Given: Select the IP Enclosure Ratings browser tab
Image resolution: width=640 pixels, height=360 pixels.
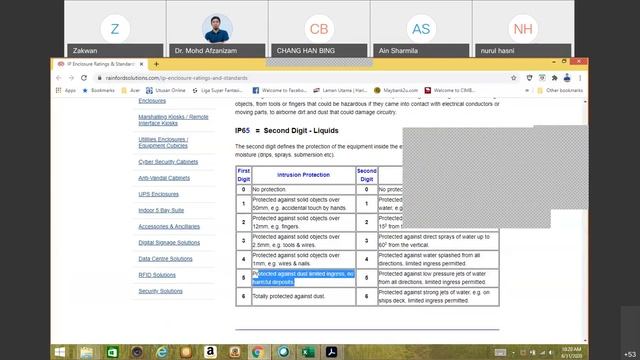Looking at the screenshot, I should tap(100, 64).
